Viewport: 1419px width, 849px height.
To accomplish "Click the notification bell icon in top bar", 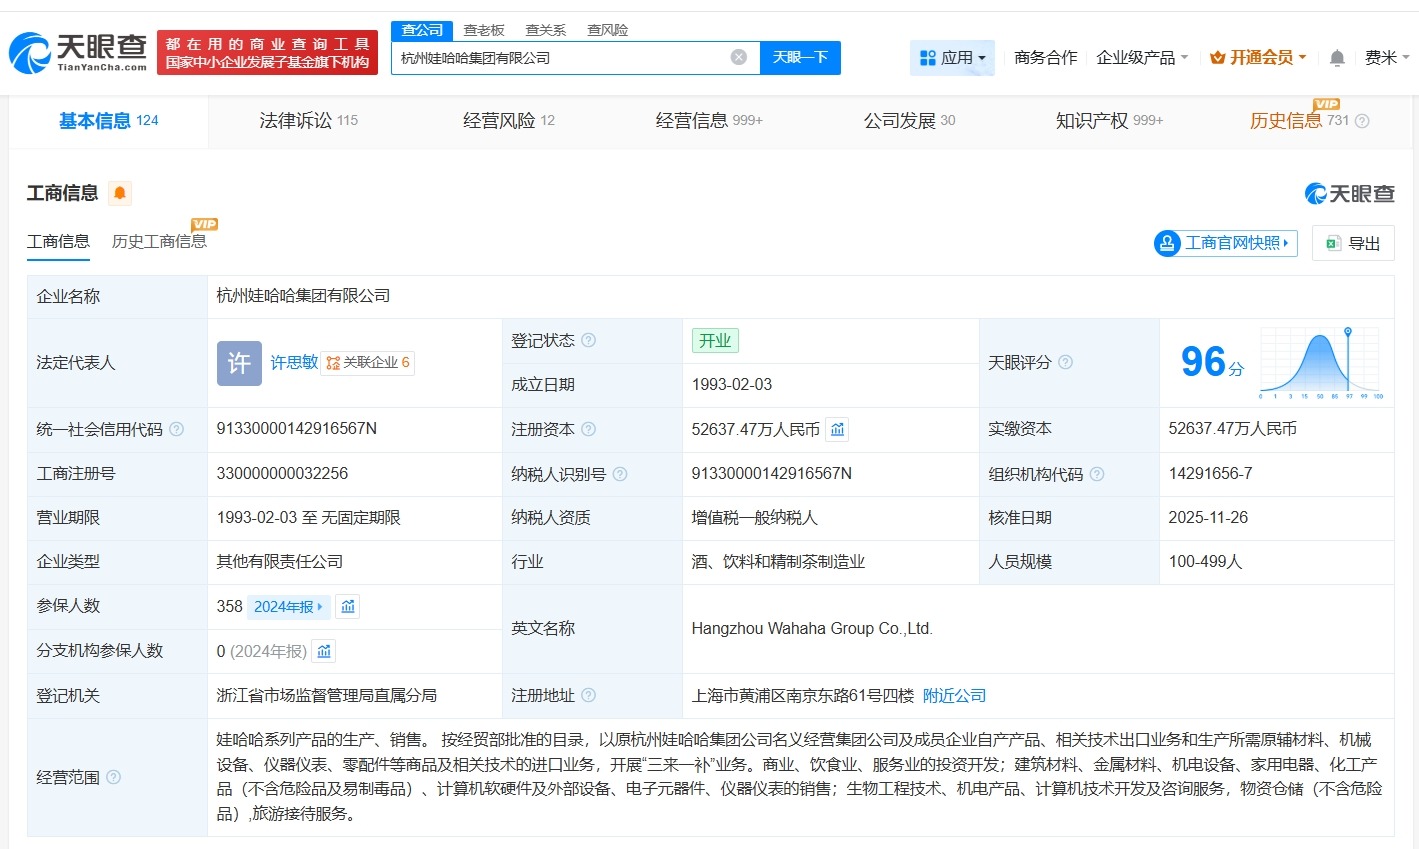I will coord(1336,57).
